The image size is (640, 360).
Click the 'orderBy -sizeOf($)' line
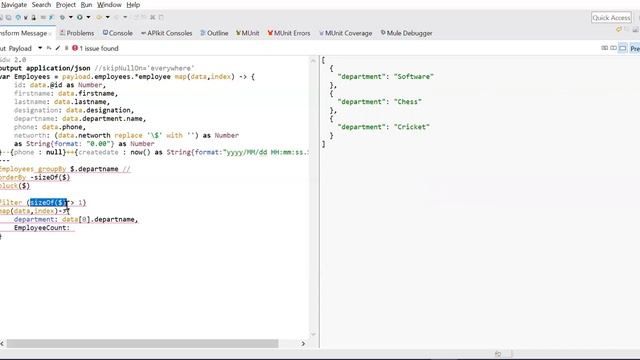pos(35,178)
